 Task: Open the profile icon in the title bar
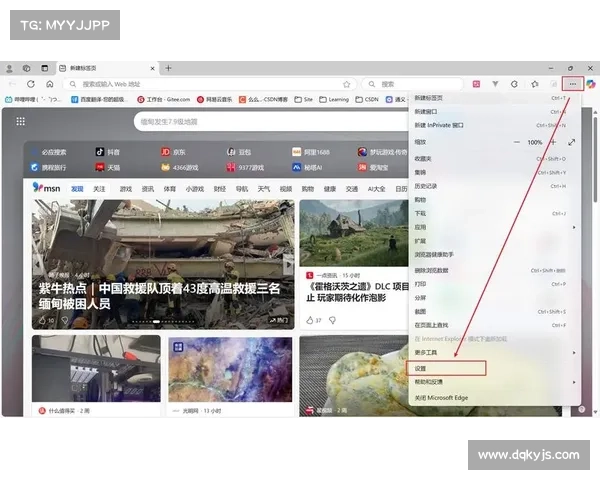tap(9, 69)
